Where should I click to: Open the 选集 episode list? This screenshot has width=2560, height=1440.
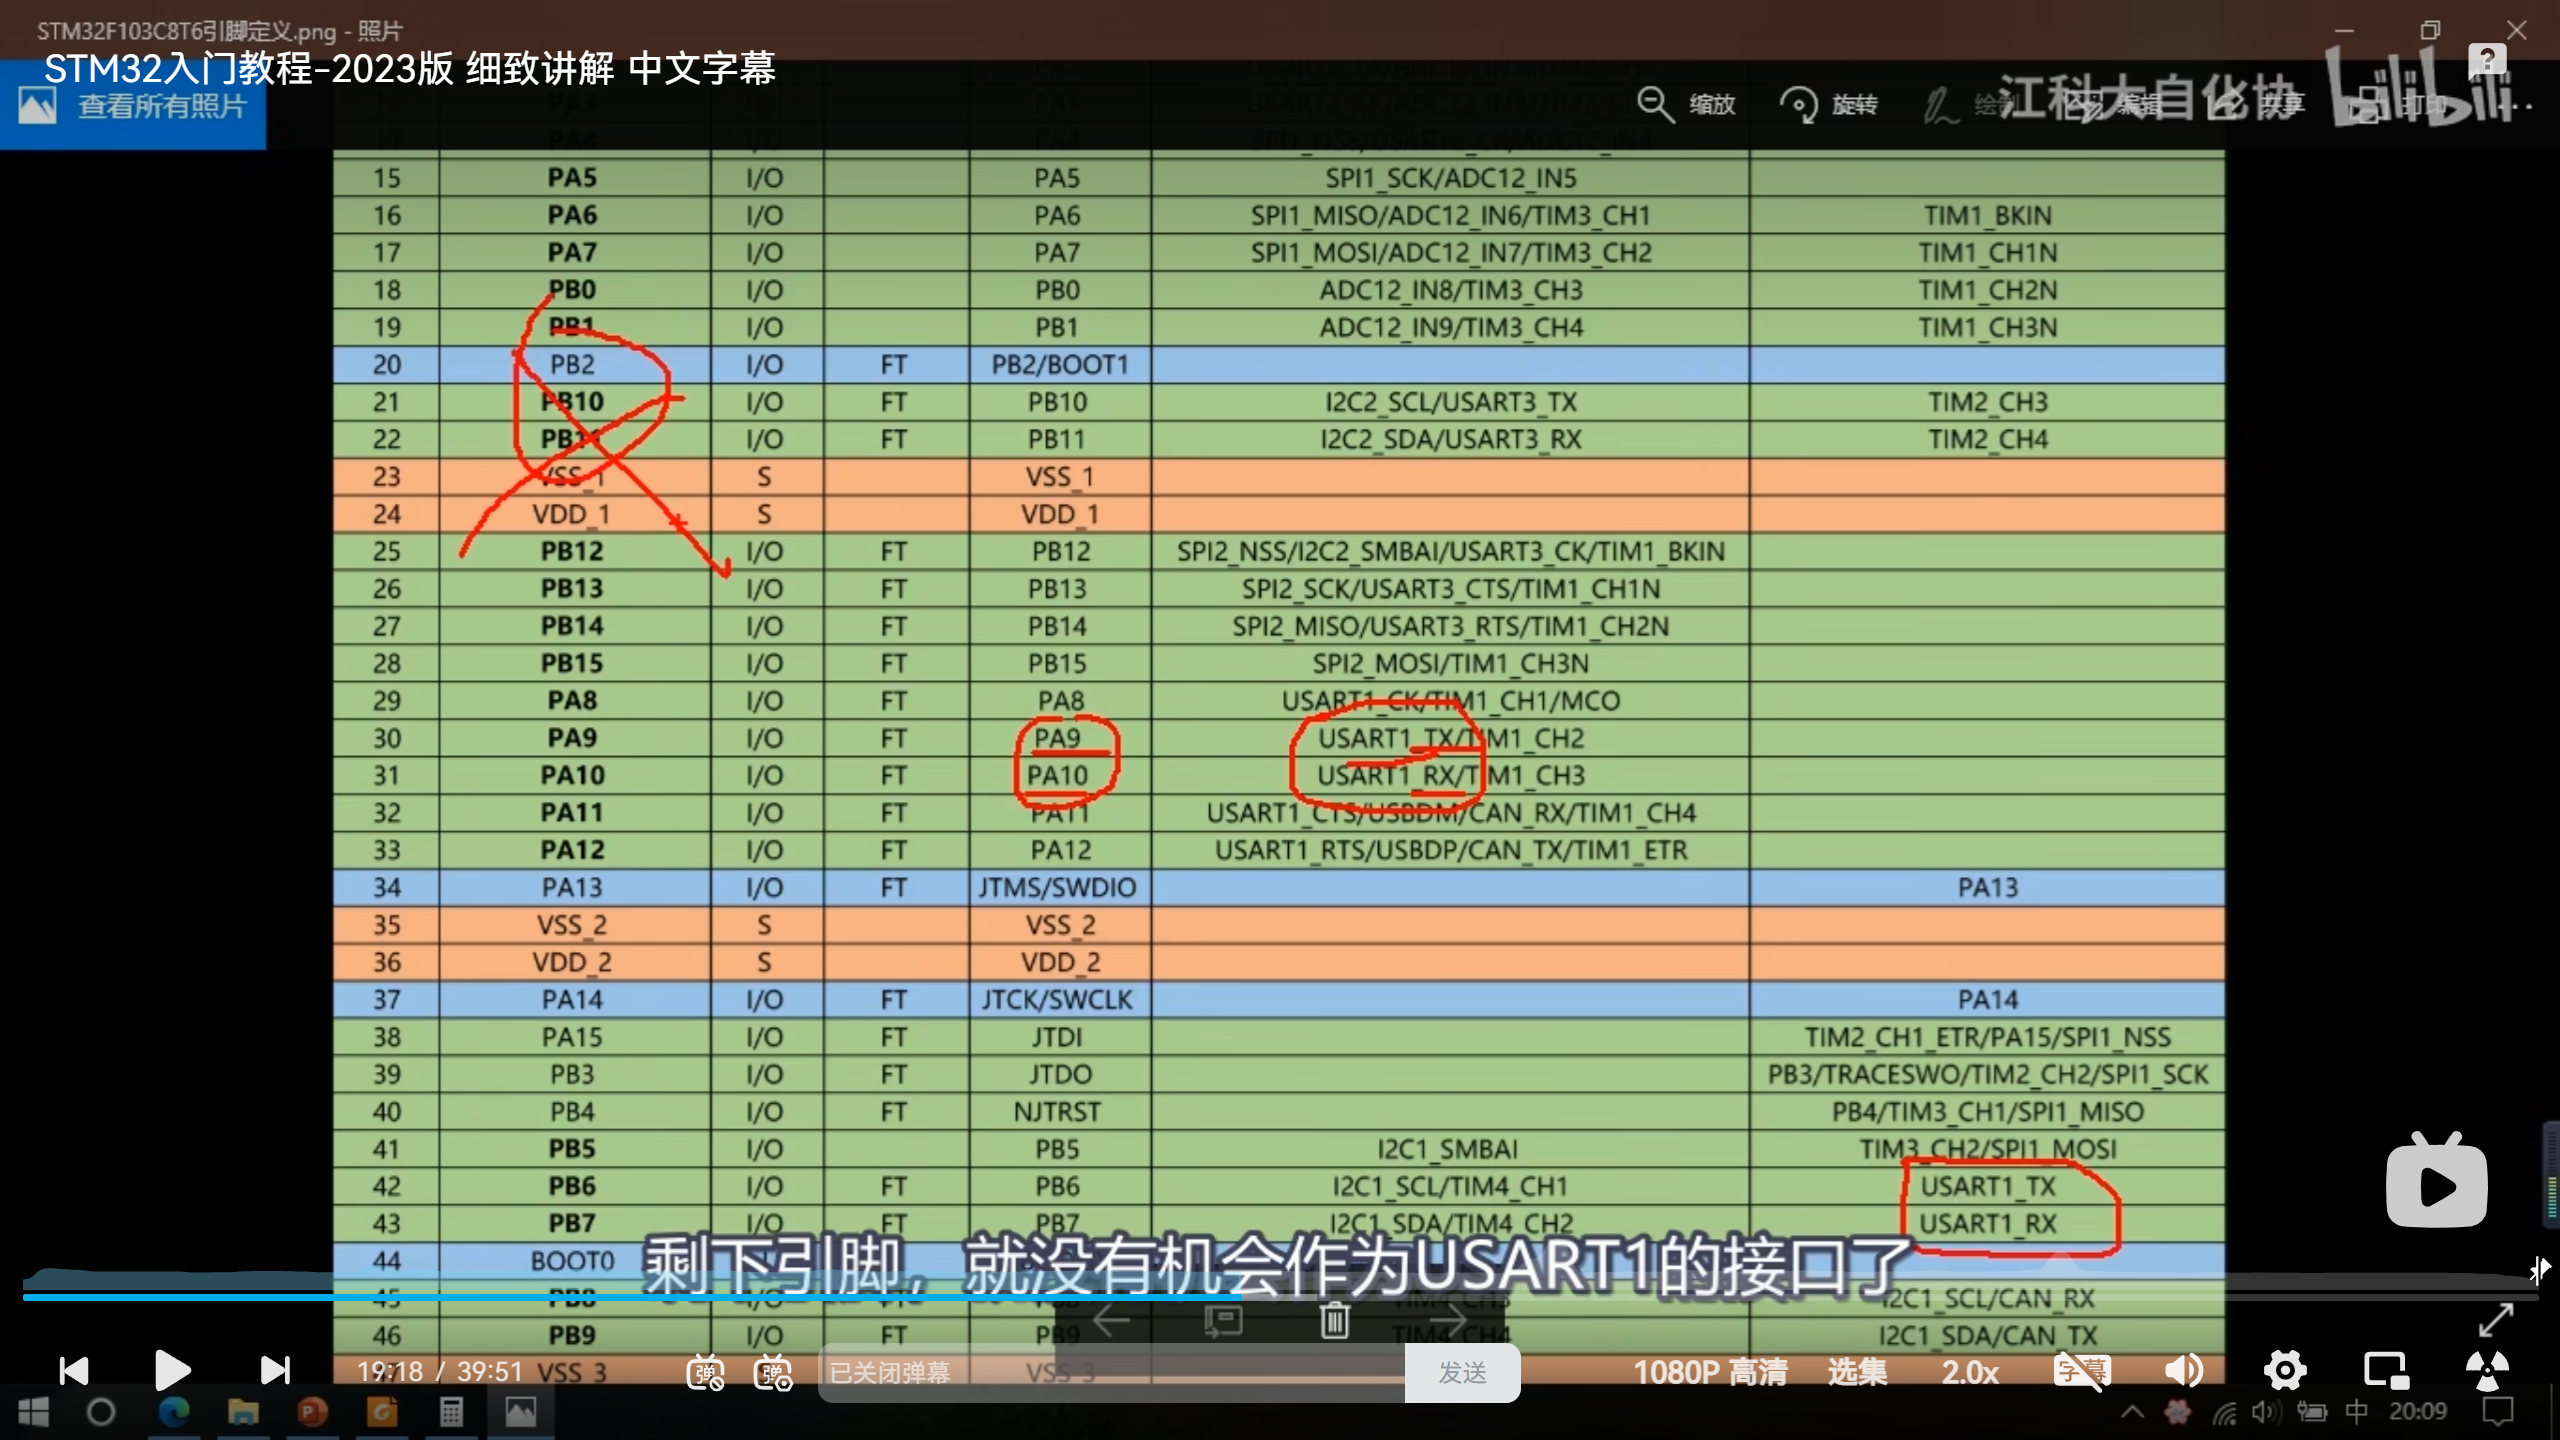(x=1857, y=1371)
